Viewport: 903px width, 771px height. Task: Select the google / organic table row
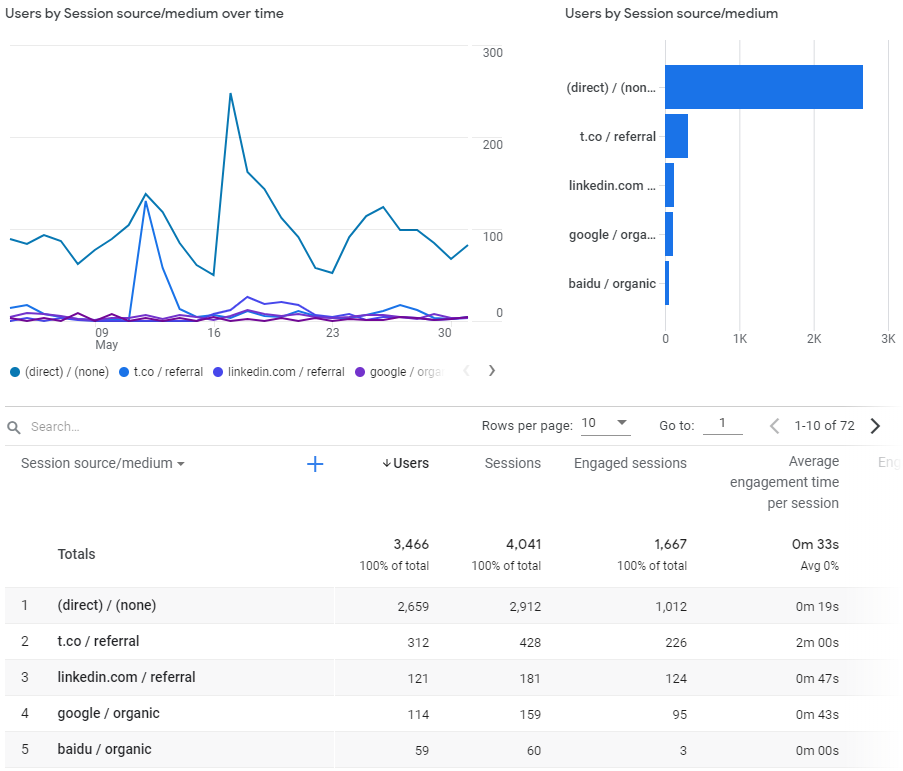[x=452, y=714]
